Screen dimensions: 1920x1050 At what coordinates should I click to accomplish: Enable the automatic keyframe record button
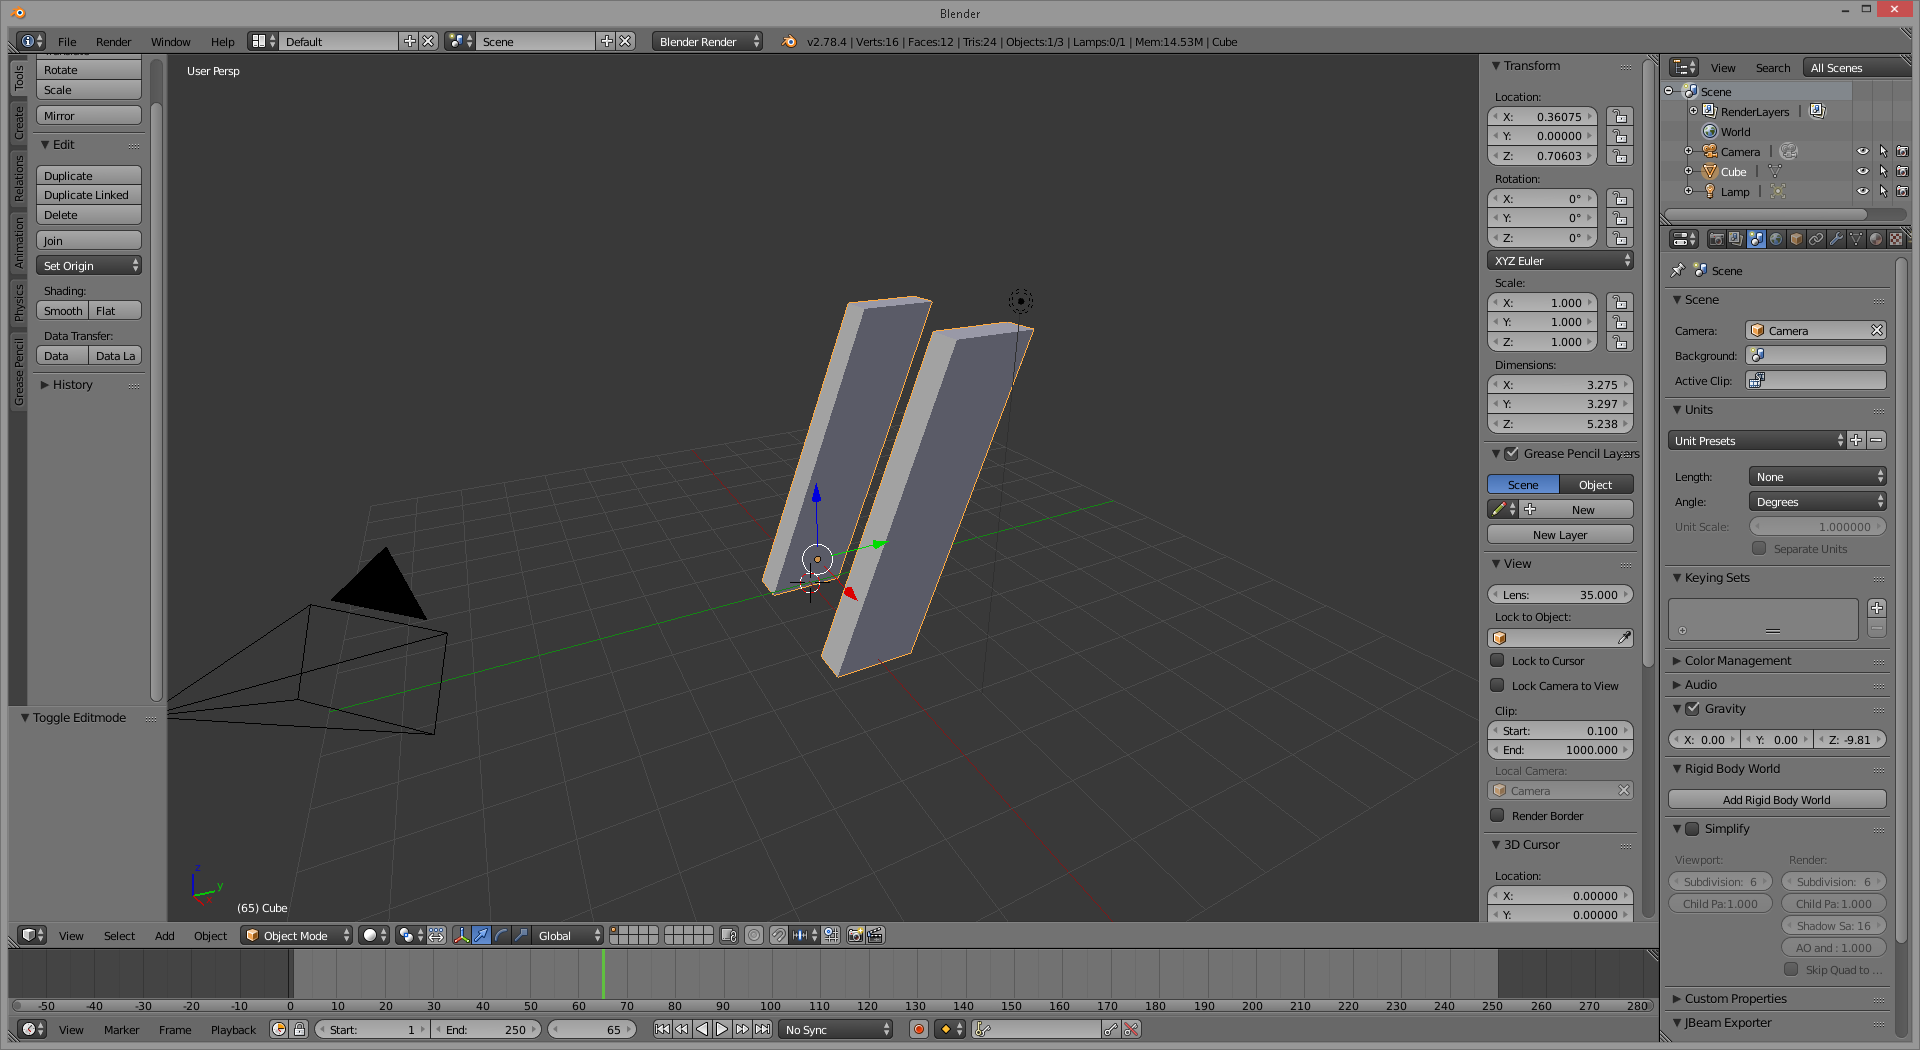coord(918,1029)
